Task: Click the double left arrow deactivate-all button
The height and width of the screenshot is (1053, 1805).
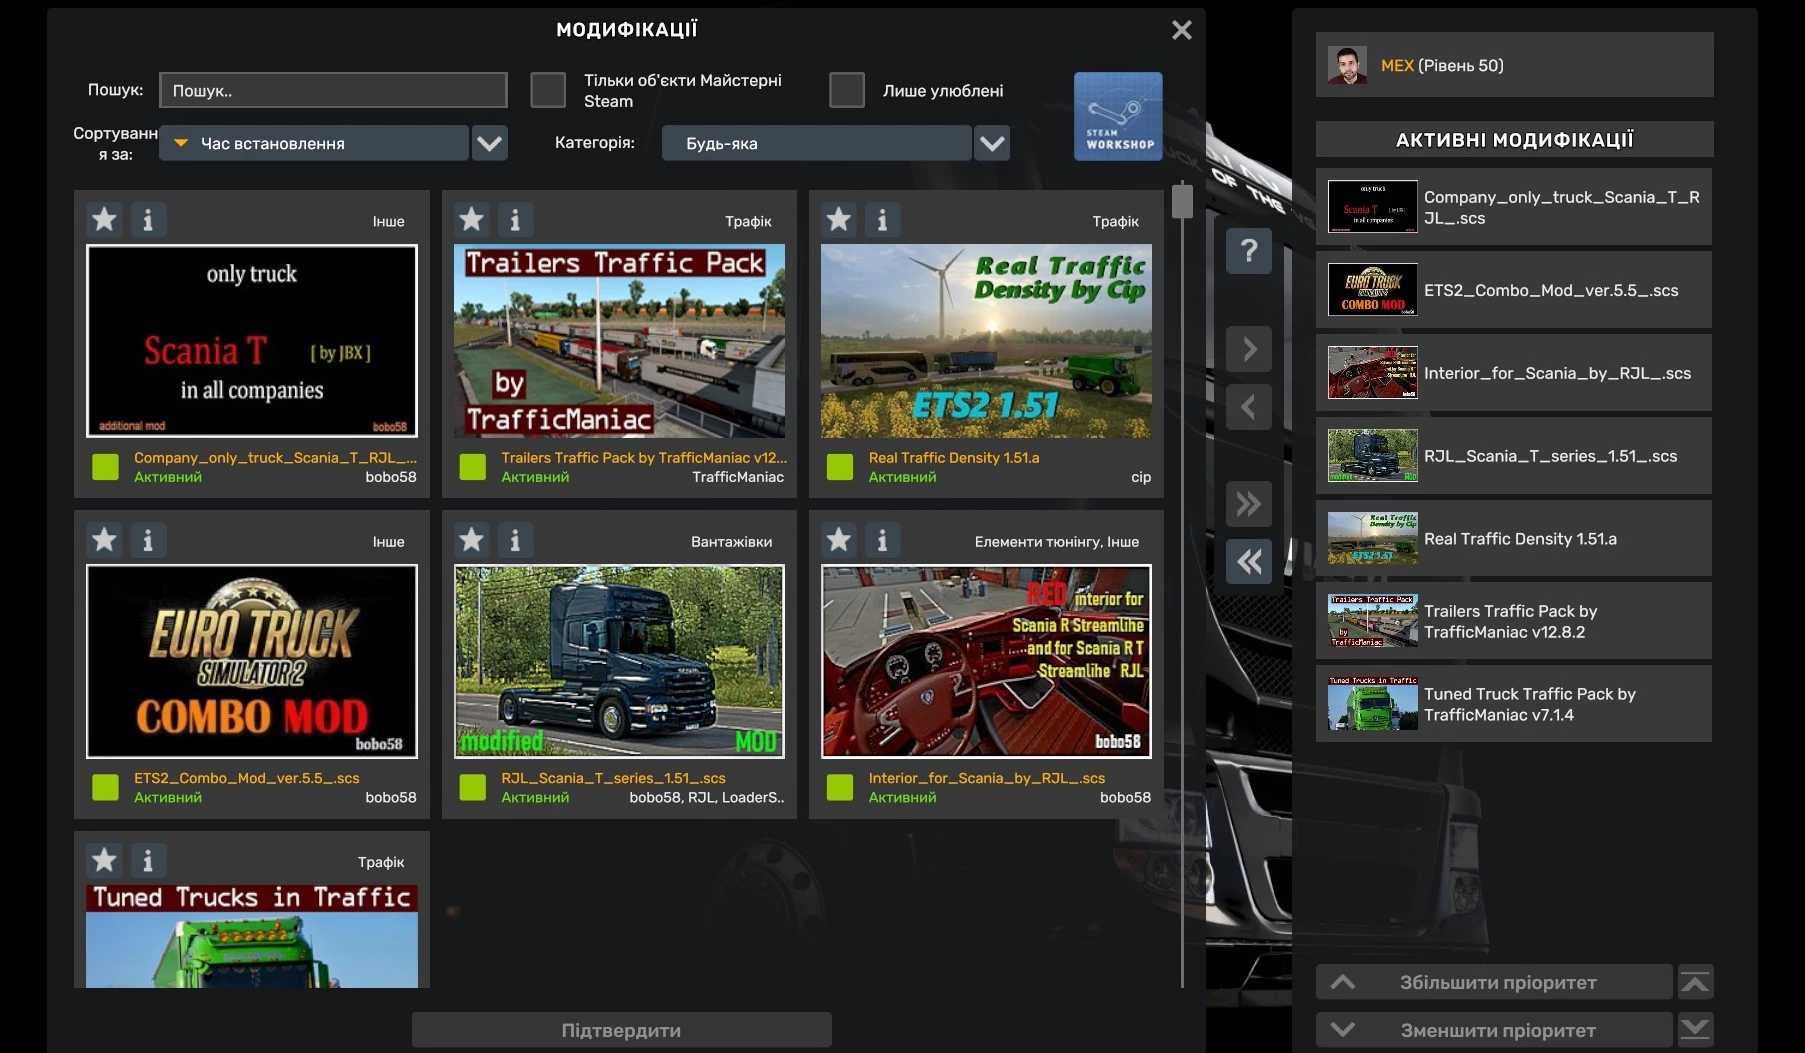Action: click(x=1248, y=561)
